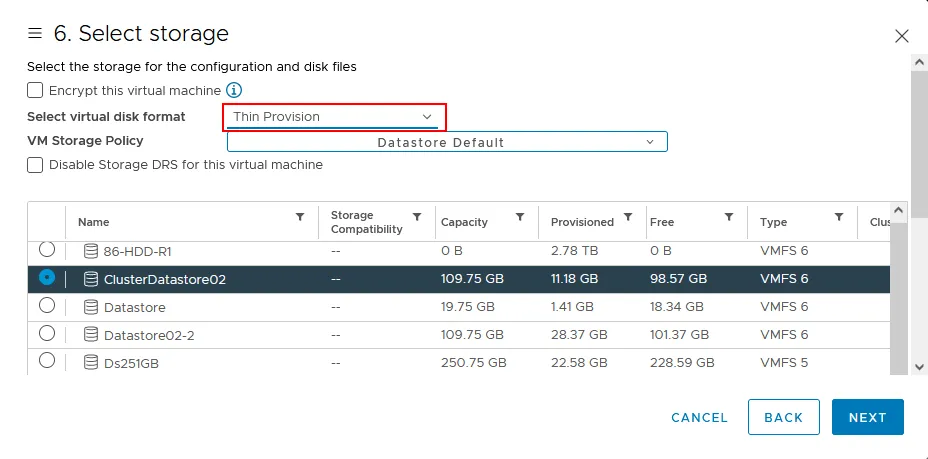Open the hamburger menu beside step title
928x459 pixels.
(x=35, y=34)
